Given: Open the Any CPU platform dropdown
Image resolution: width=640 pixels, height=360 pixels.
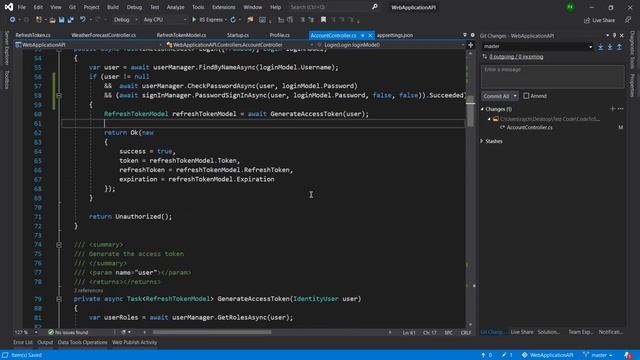Looking at the screenshot, I should pyautogui.click(x=165, y=20).
